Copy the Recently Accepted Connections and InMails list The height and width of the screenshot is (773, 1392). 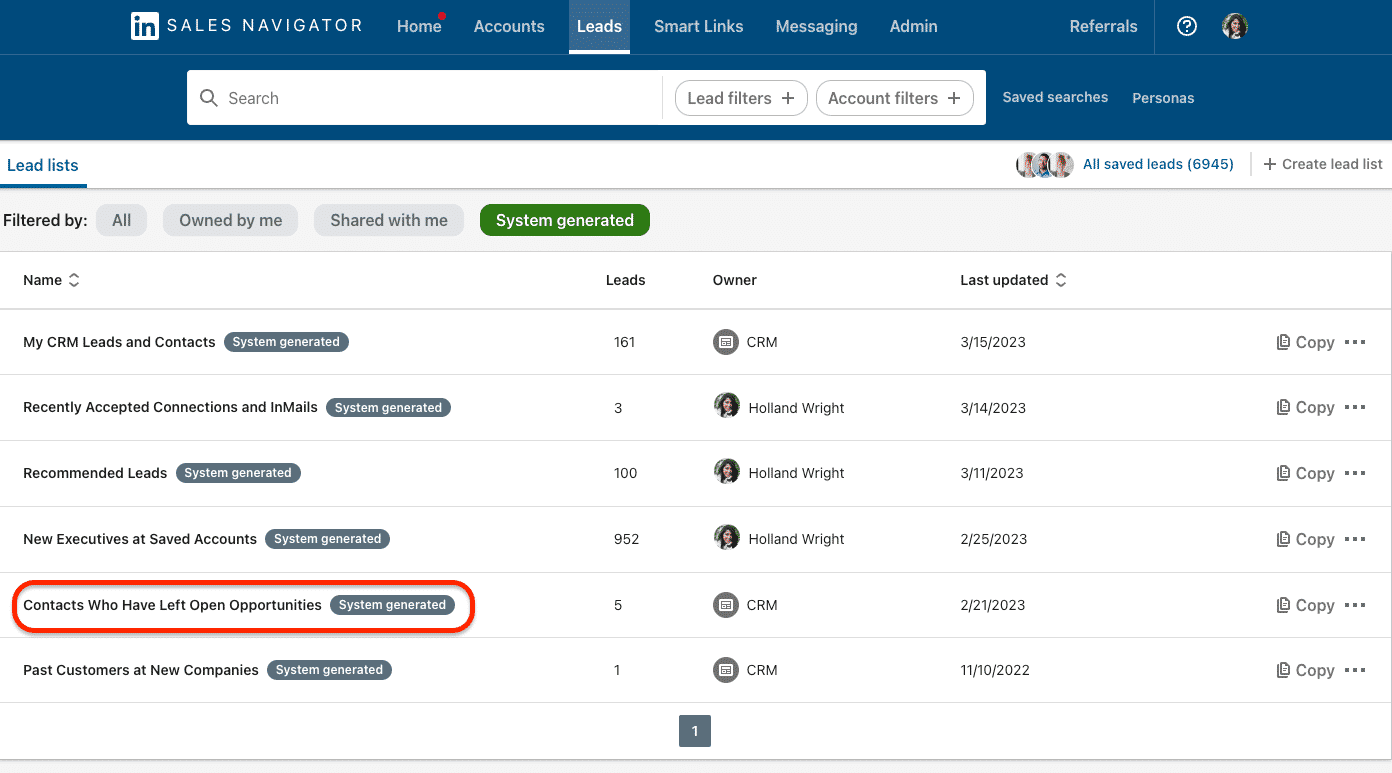click(1305, 407)
